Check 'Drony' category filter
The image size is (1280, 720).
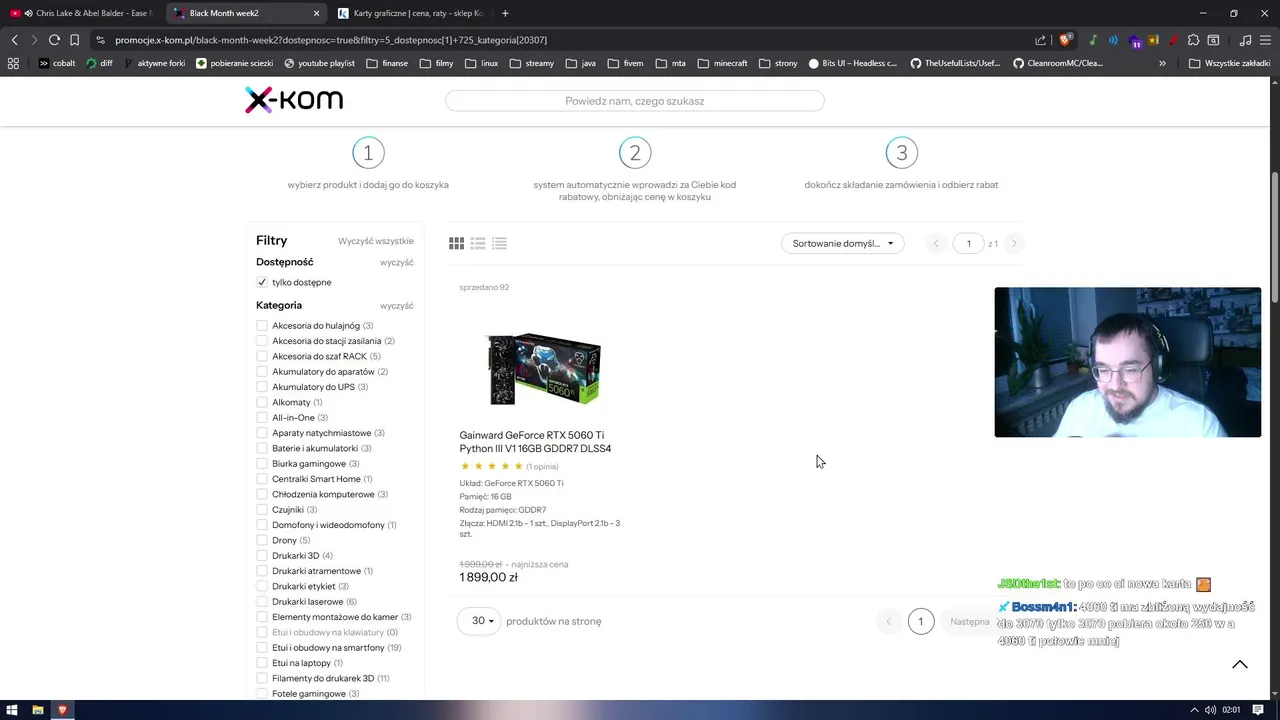[x=262, y=540]
